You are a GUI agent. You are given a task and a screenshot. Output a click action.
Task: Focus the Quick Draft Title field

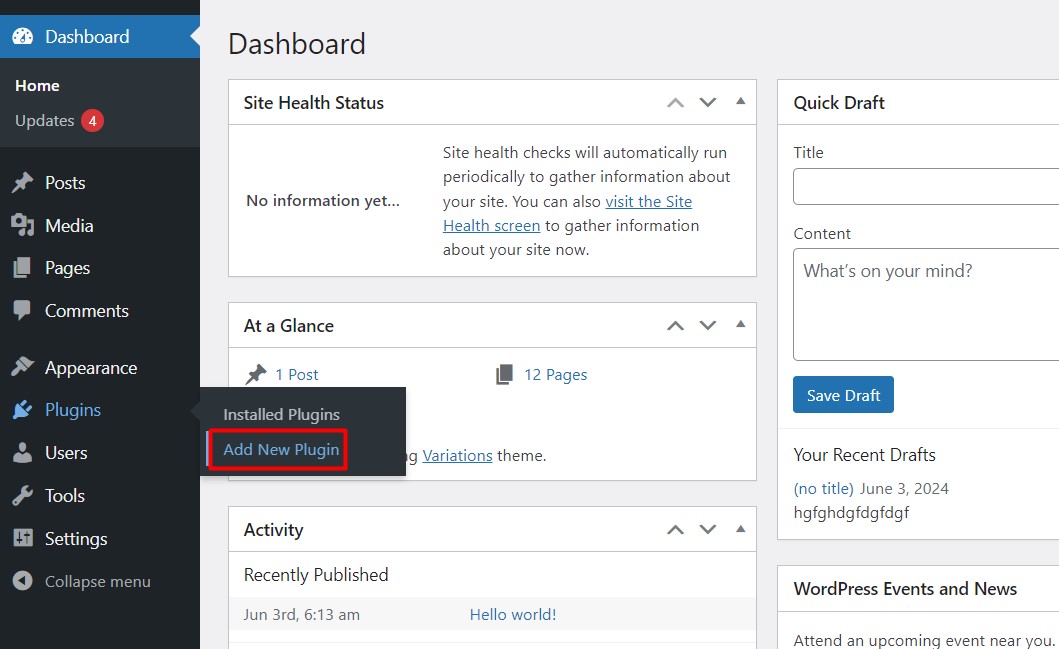[926, 186]
